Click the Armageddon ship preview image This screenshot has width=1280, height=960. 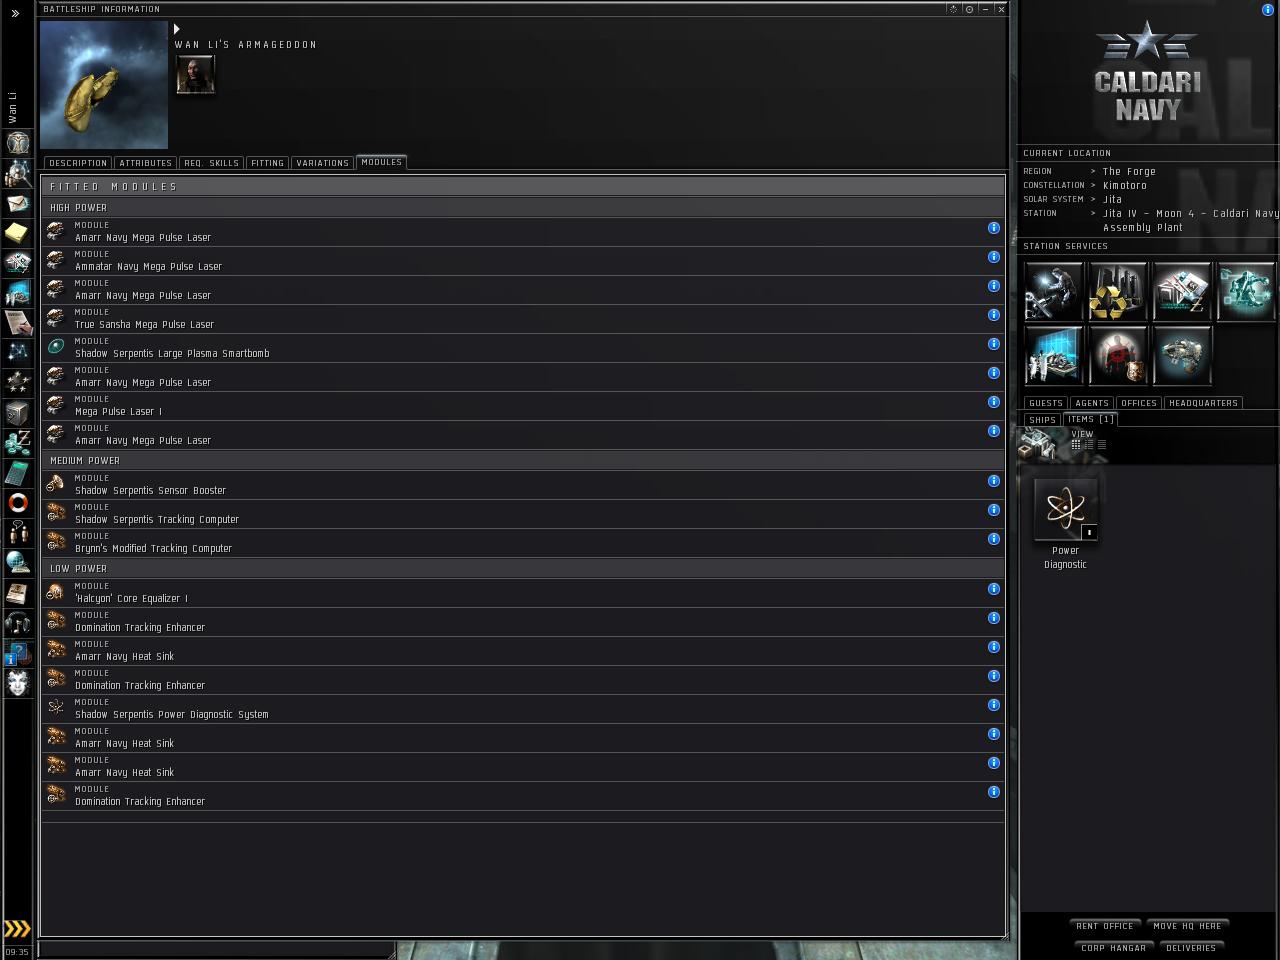[x=104, y=85]
